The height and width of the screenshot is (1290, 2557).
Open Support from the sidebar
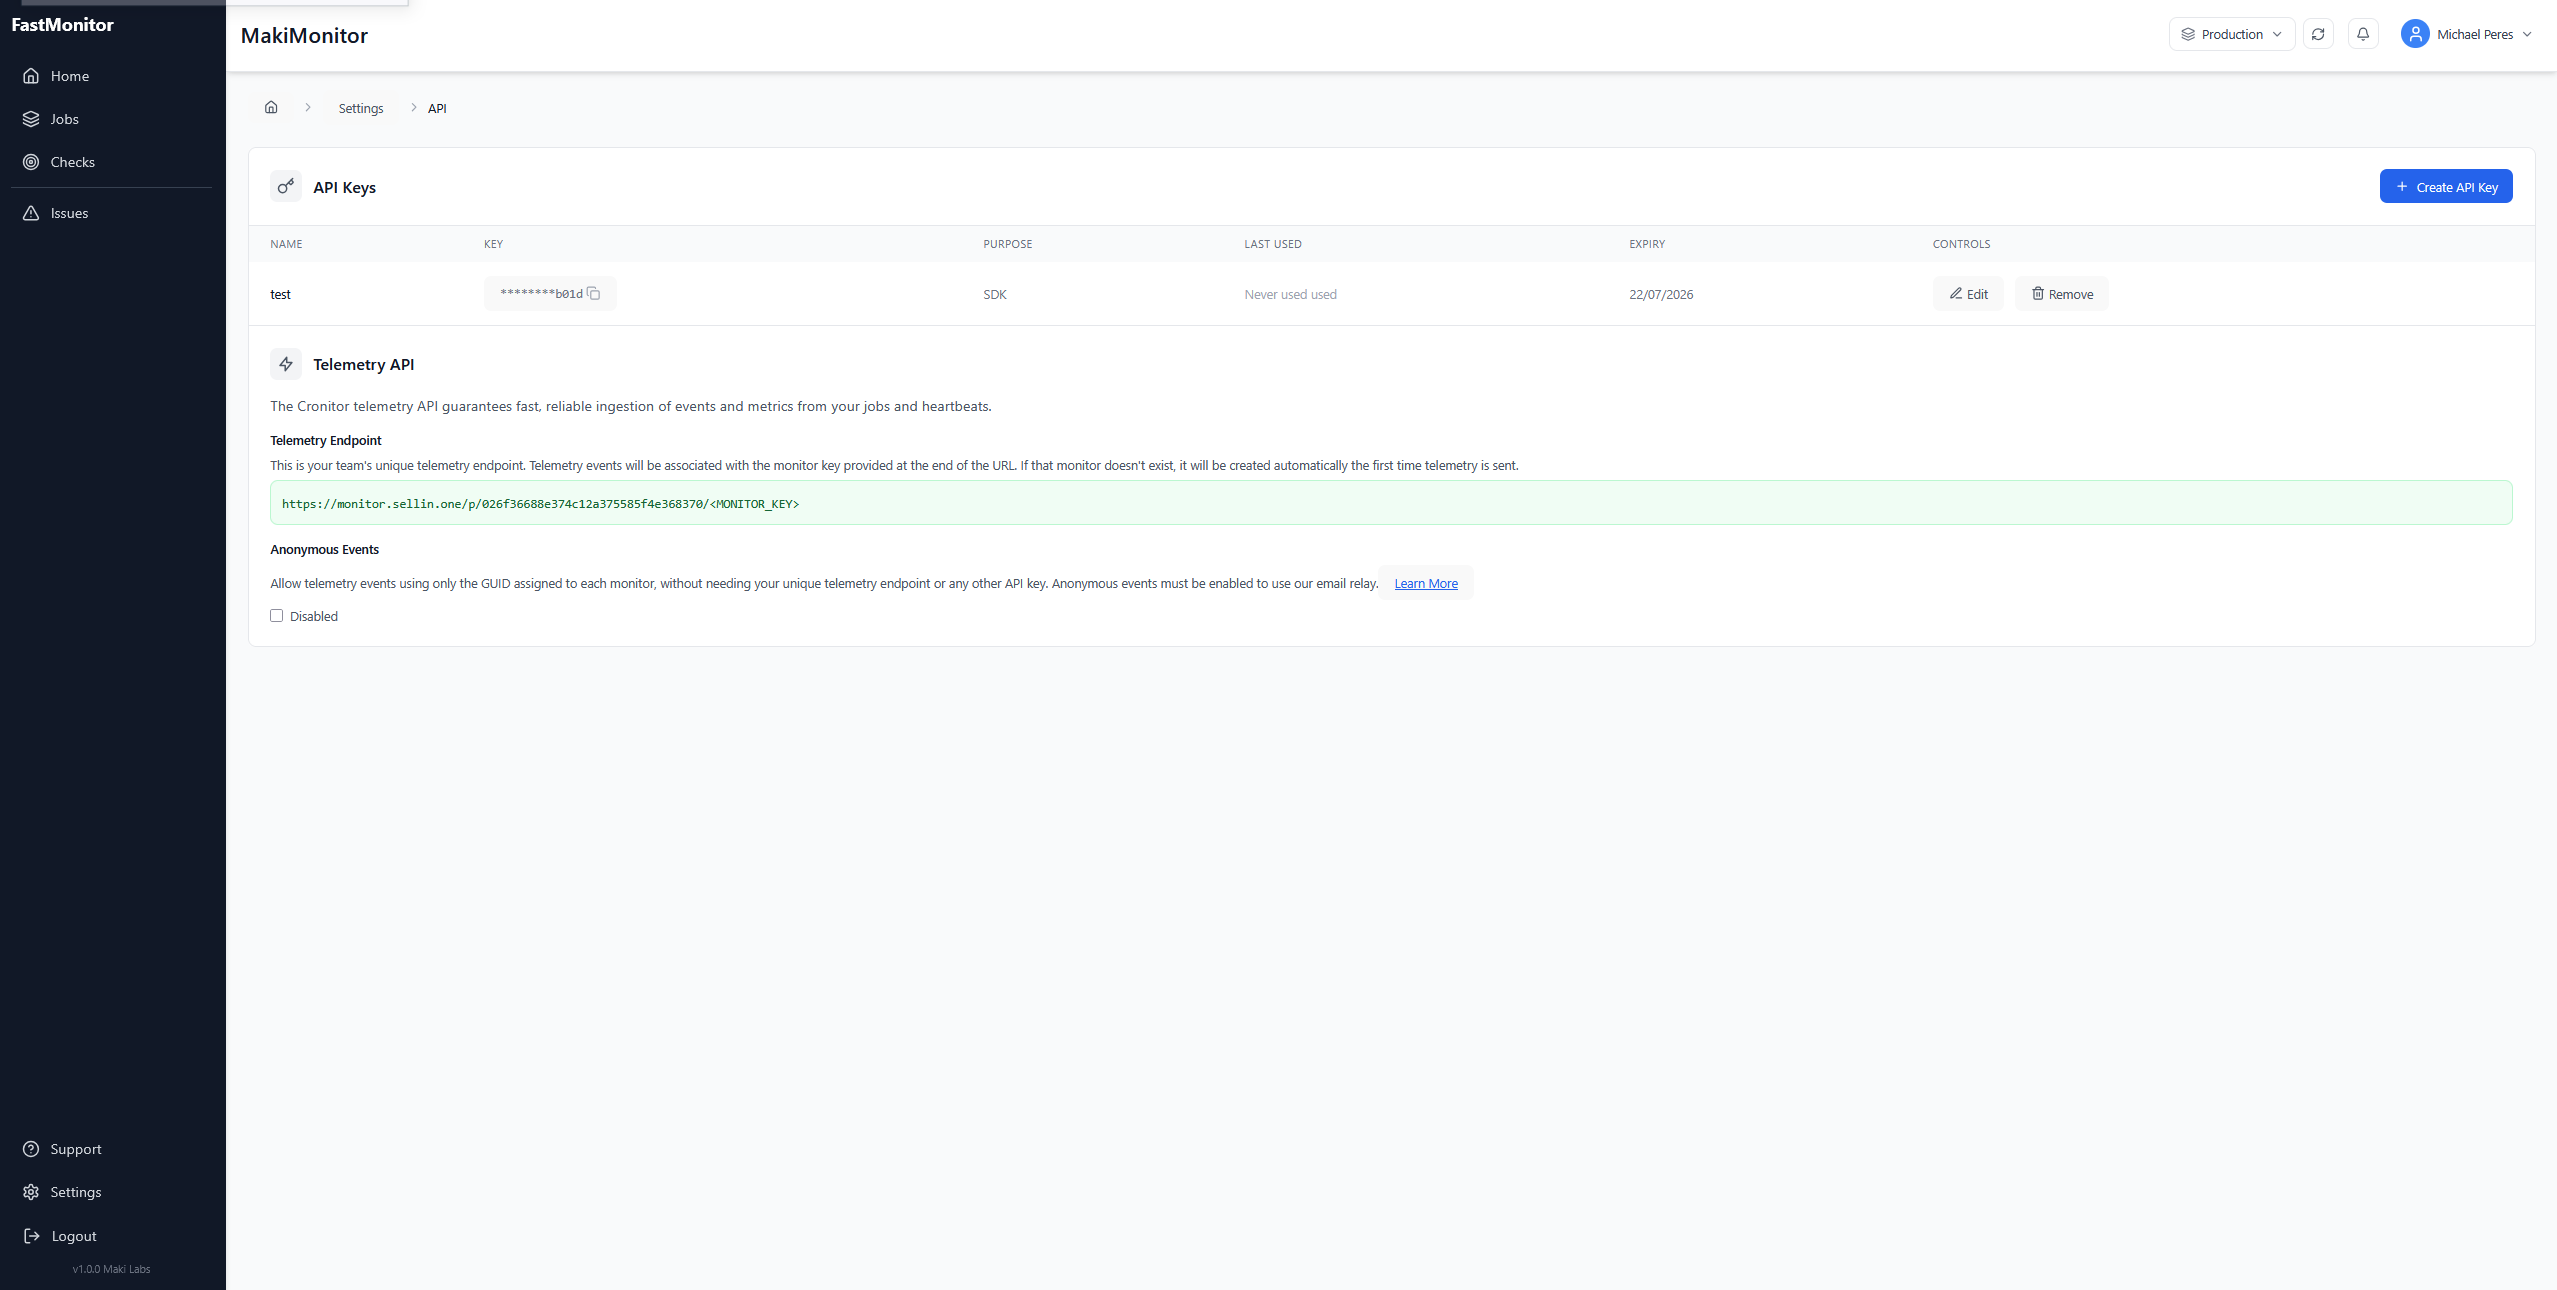coord(76,1148)
